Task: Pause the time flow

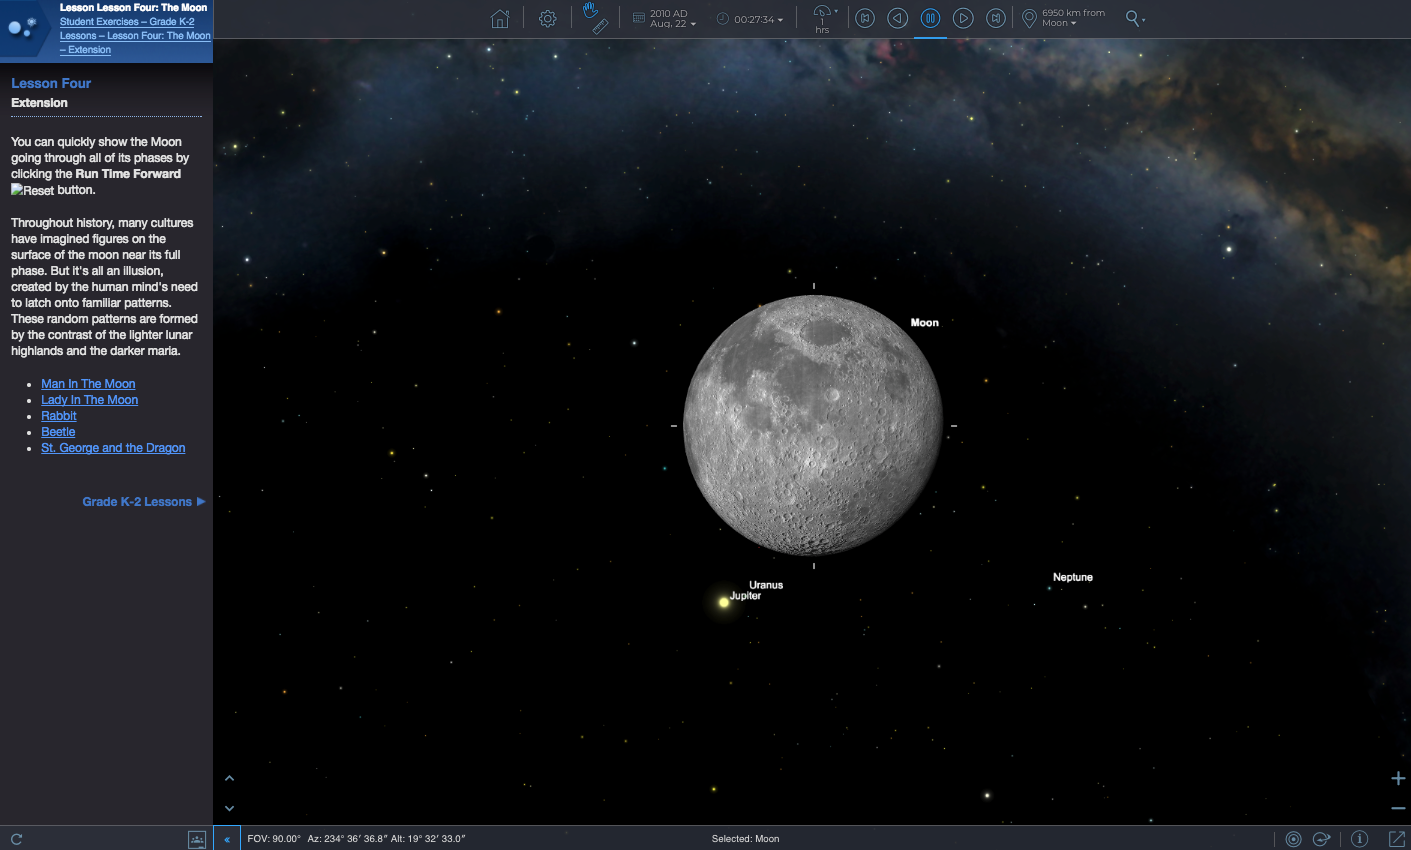Action: coord(930,18)
